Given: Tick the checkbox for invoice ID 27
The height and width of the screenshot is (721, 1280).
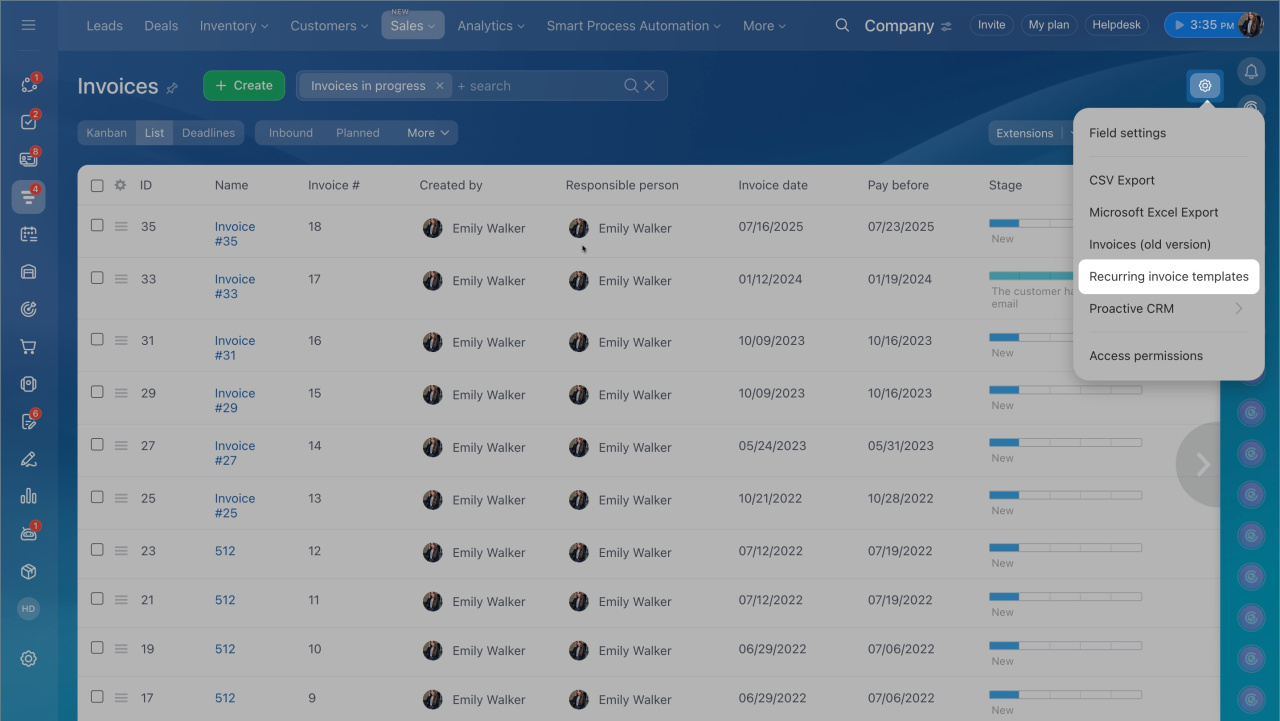Looking at the screenshot, I should pos(97,445).
